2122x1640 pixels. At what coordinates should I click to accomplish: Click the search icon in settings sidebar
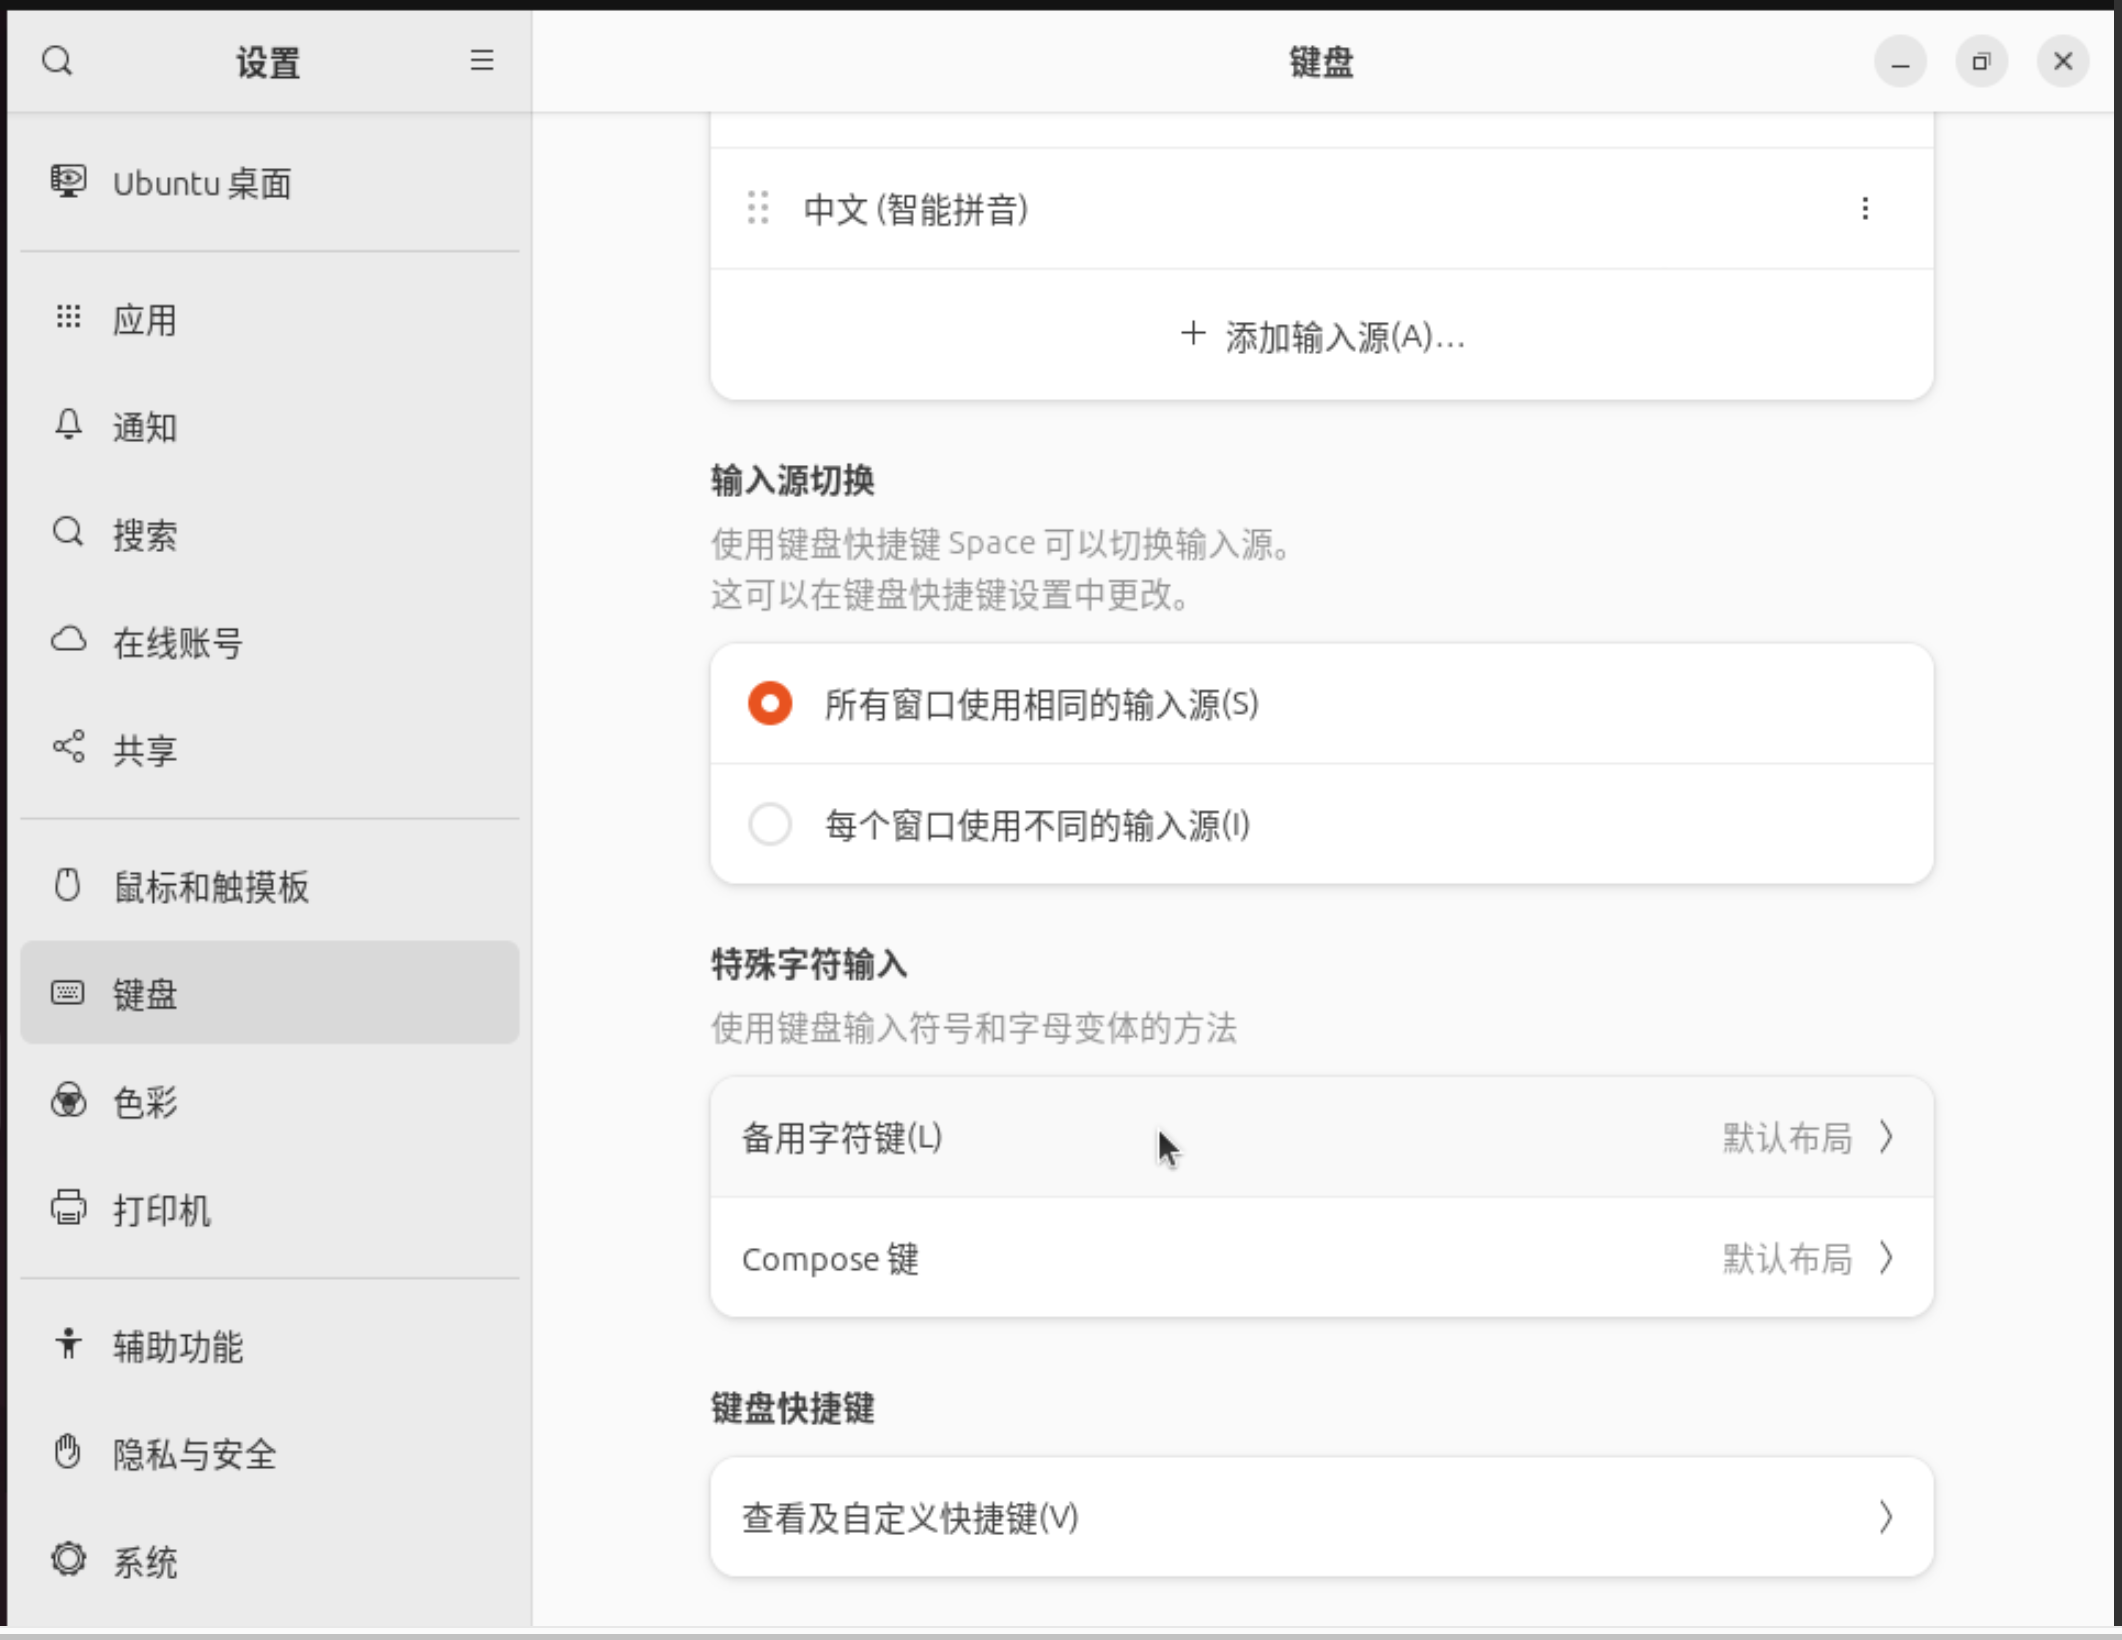pos(57,61)
